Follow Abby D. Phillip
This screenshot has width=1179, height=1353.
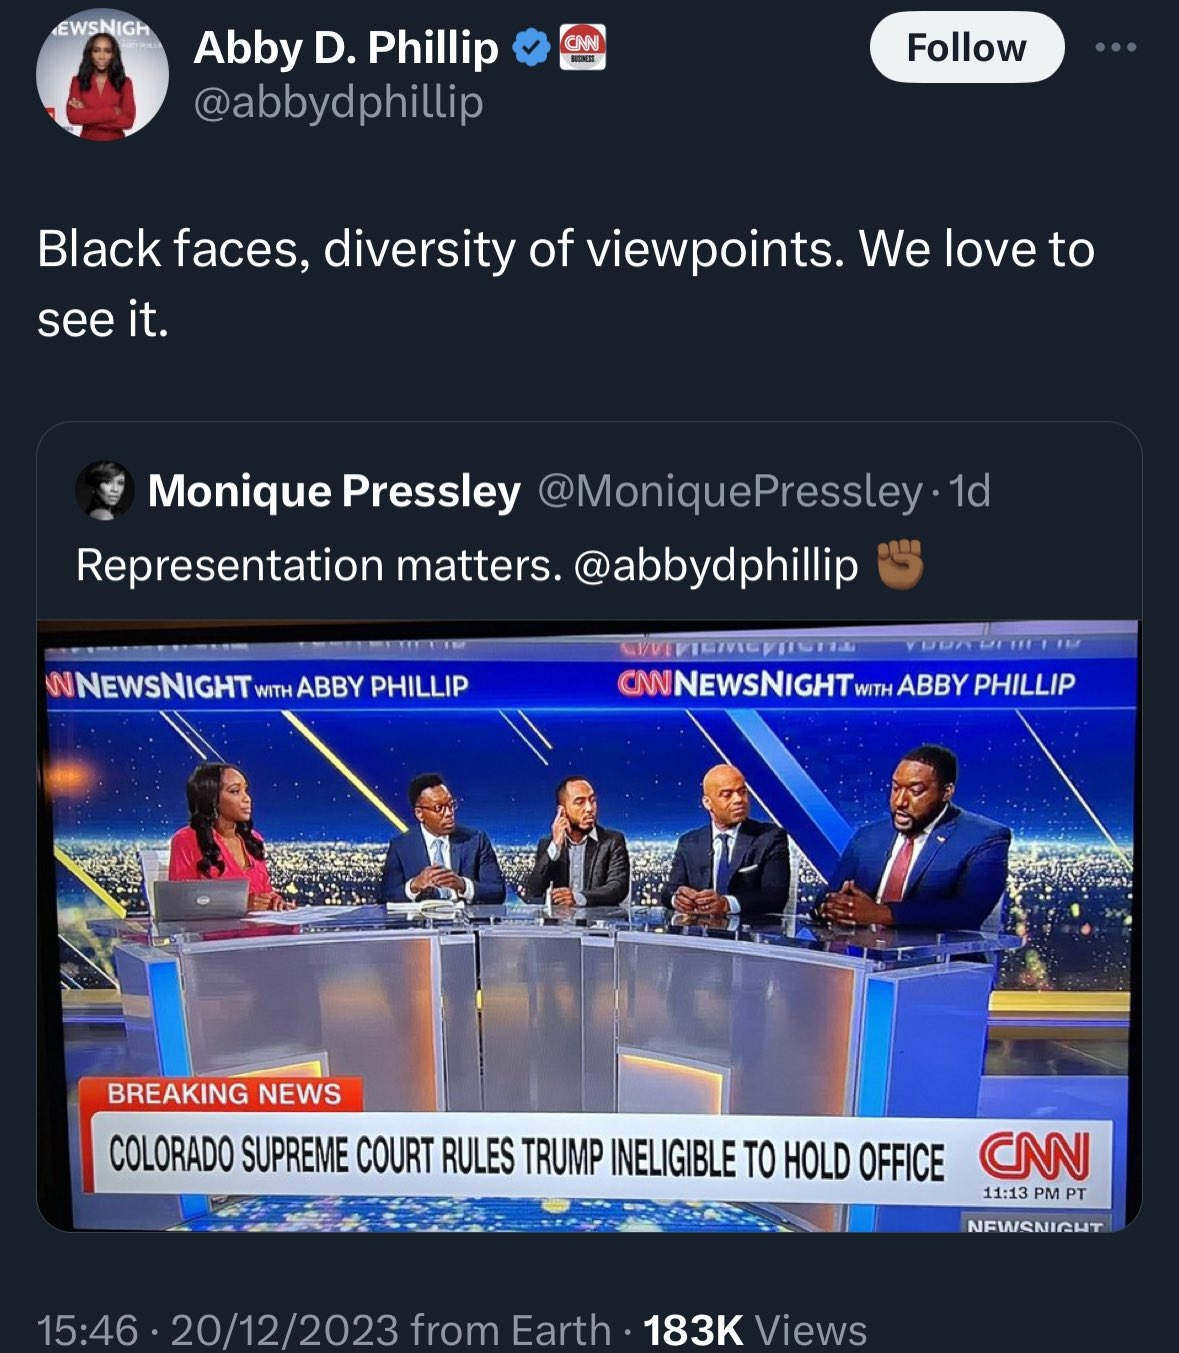(x=967, y=47)
